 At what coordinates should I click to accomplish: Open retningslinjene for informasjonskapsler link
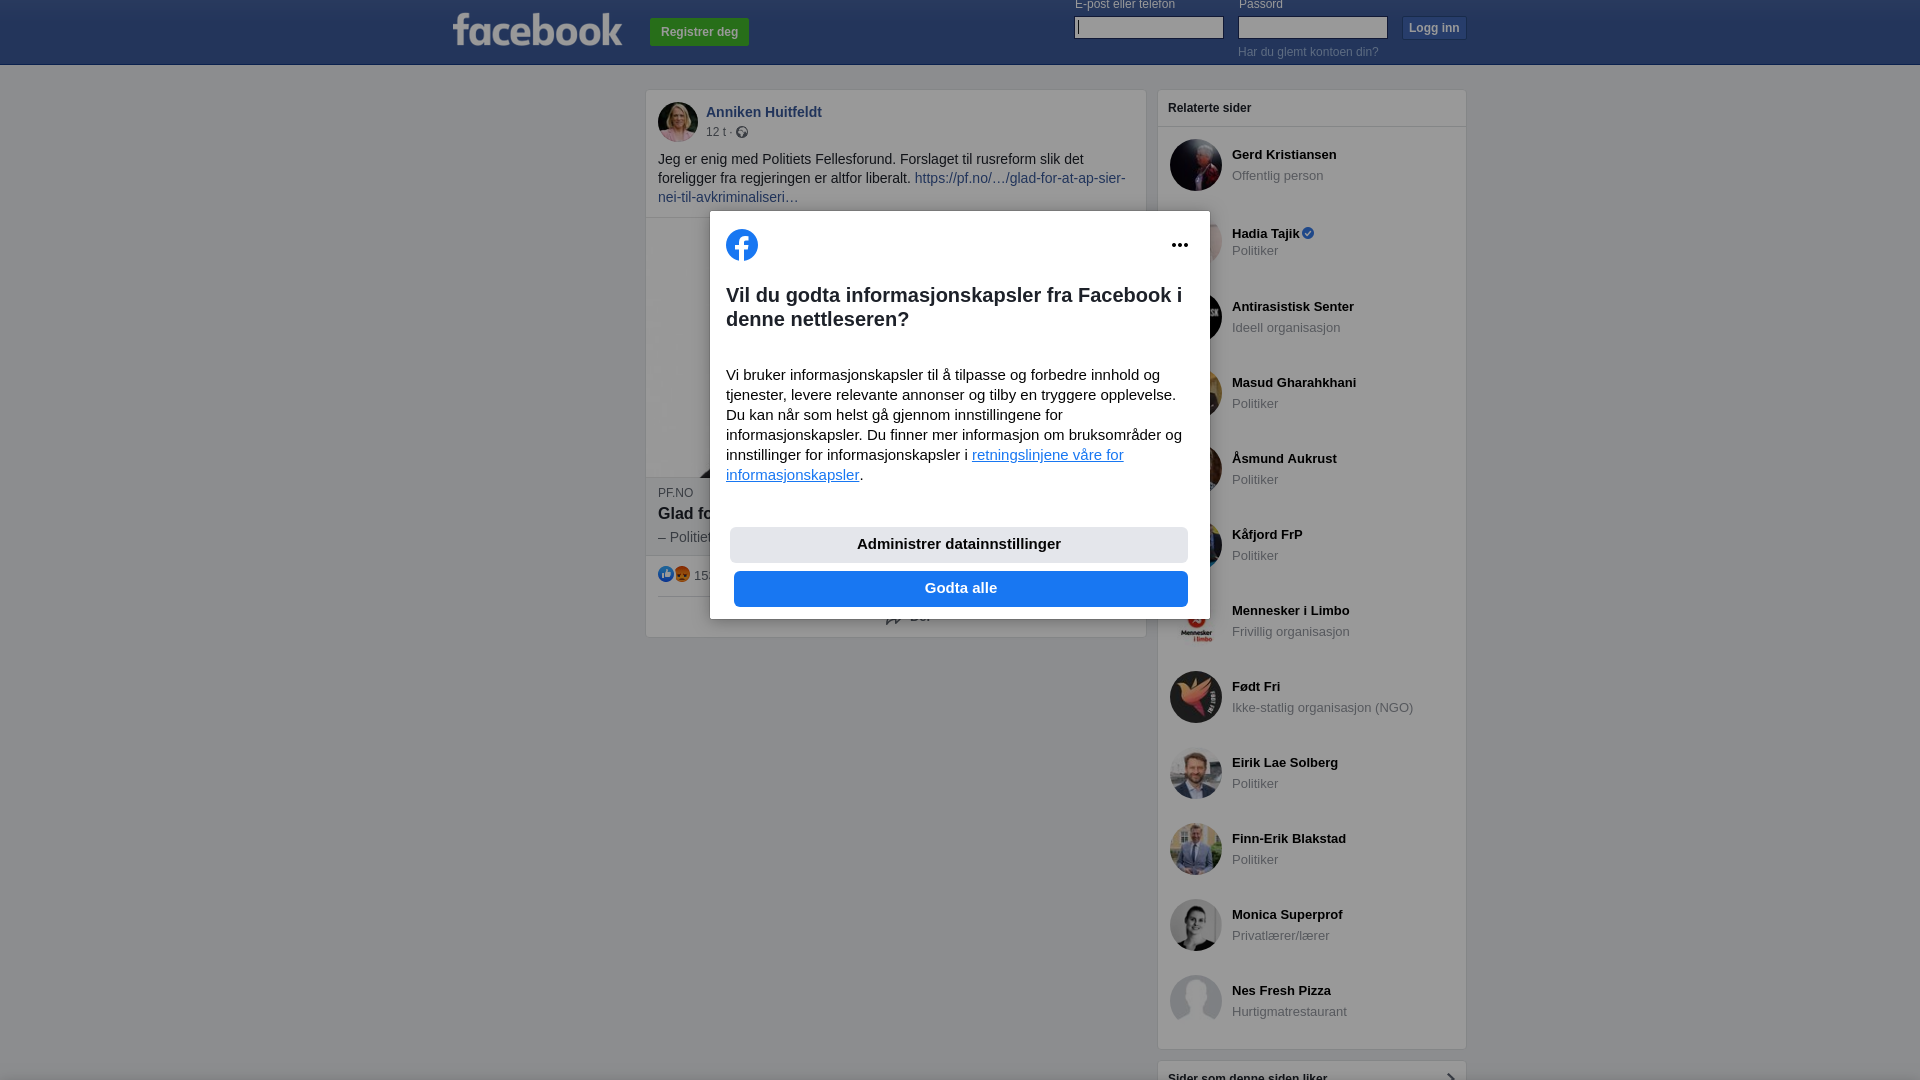tap(925, 465)
